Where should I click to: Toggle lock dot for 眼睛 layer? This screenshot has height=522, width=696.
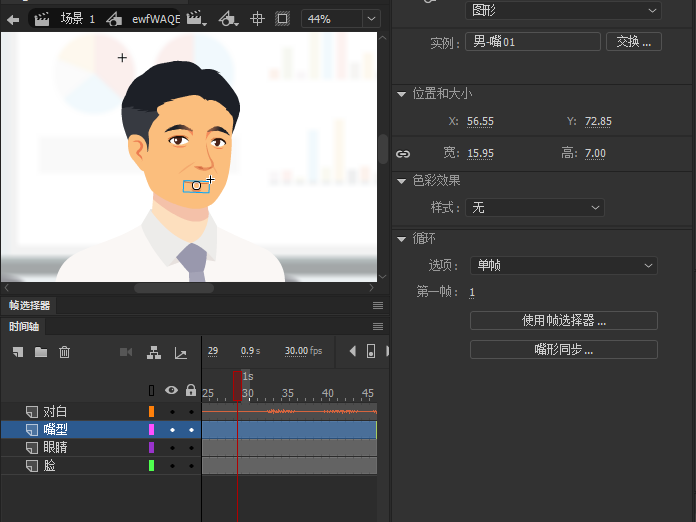(191, 448)
